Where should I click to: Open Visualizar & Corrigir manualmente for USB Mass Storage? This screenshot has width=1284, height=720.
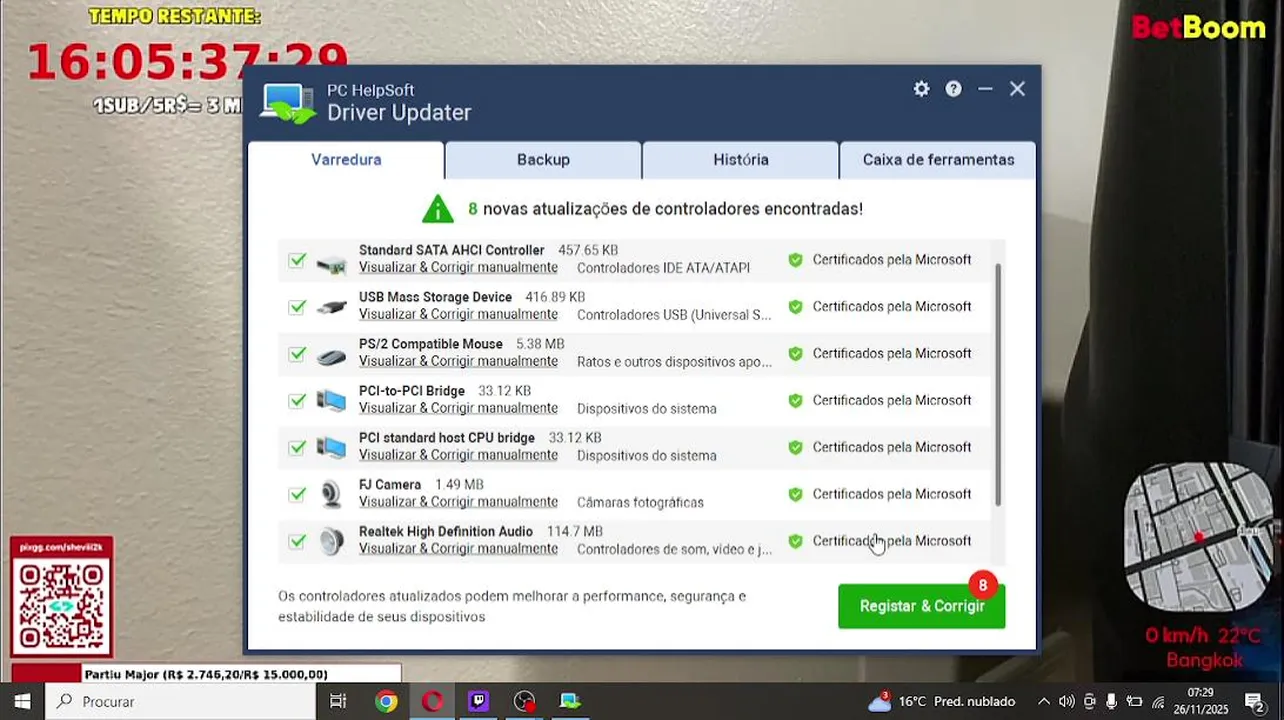tap(458, 315)
